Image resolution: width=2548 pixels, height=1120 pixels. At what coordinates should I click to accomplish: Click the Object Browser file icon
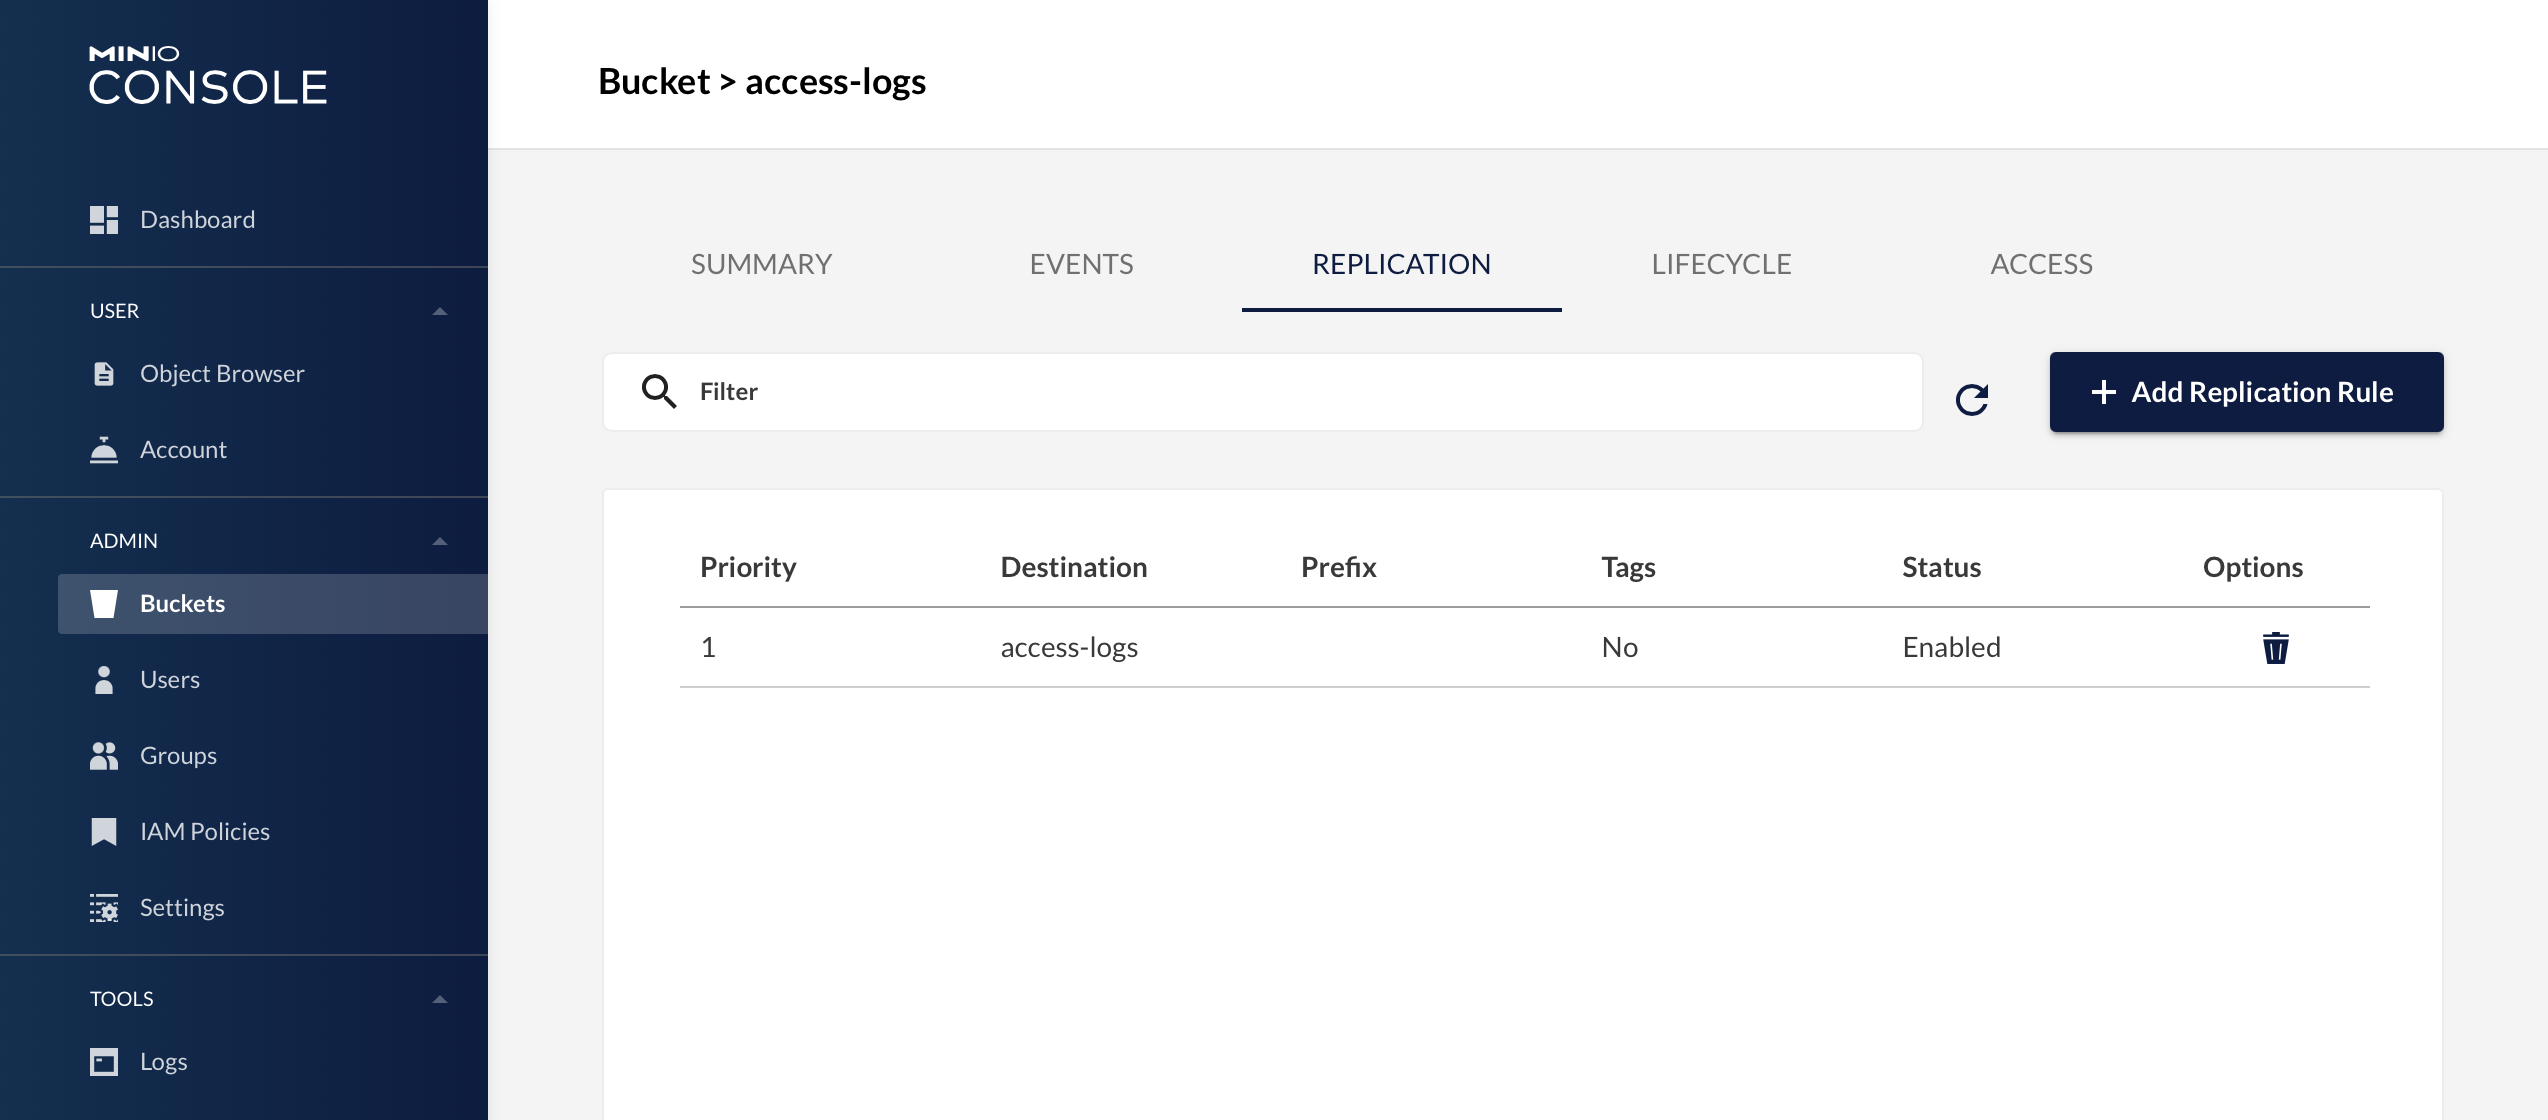click(x=104, y=374)
